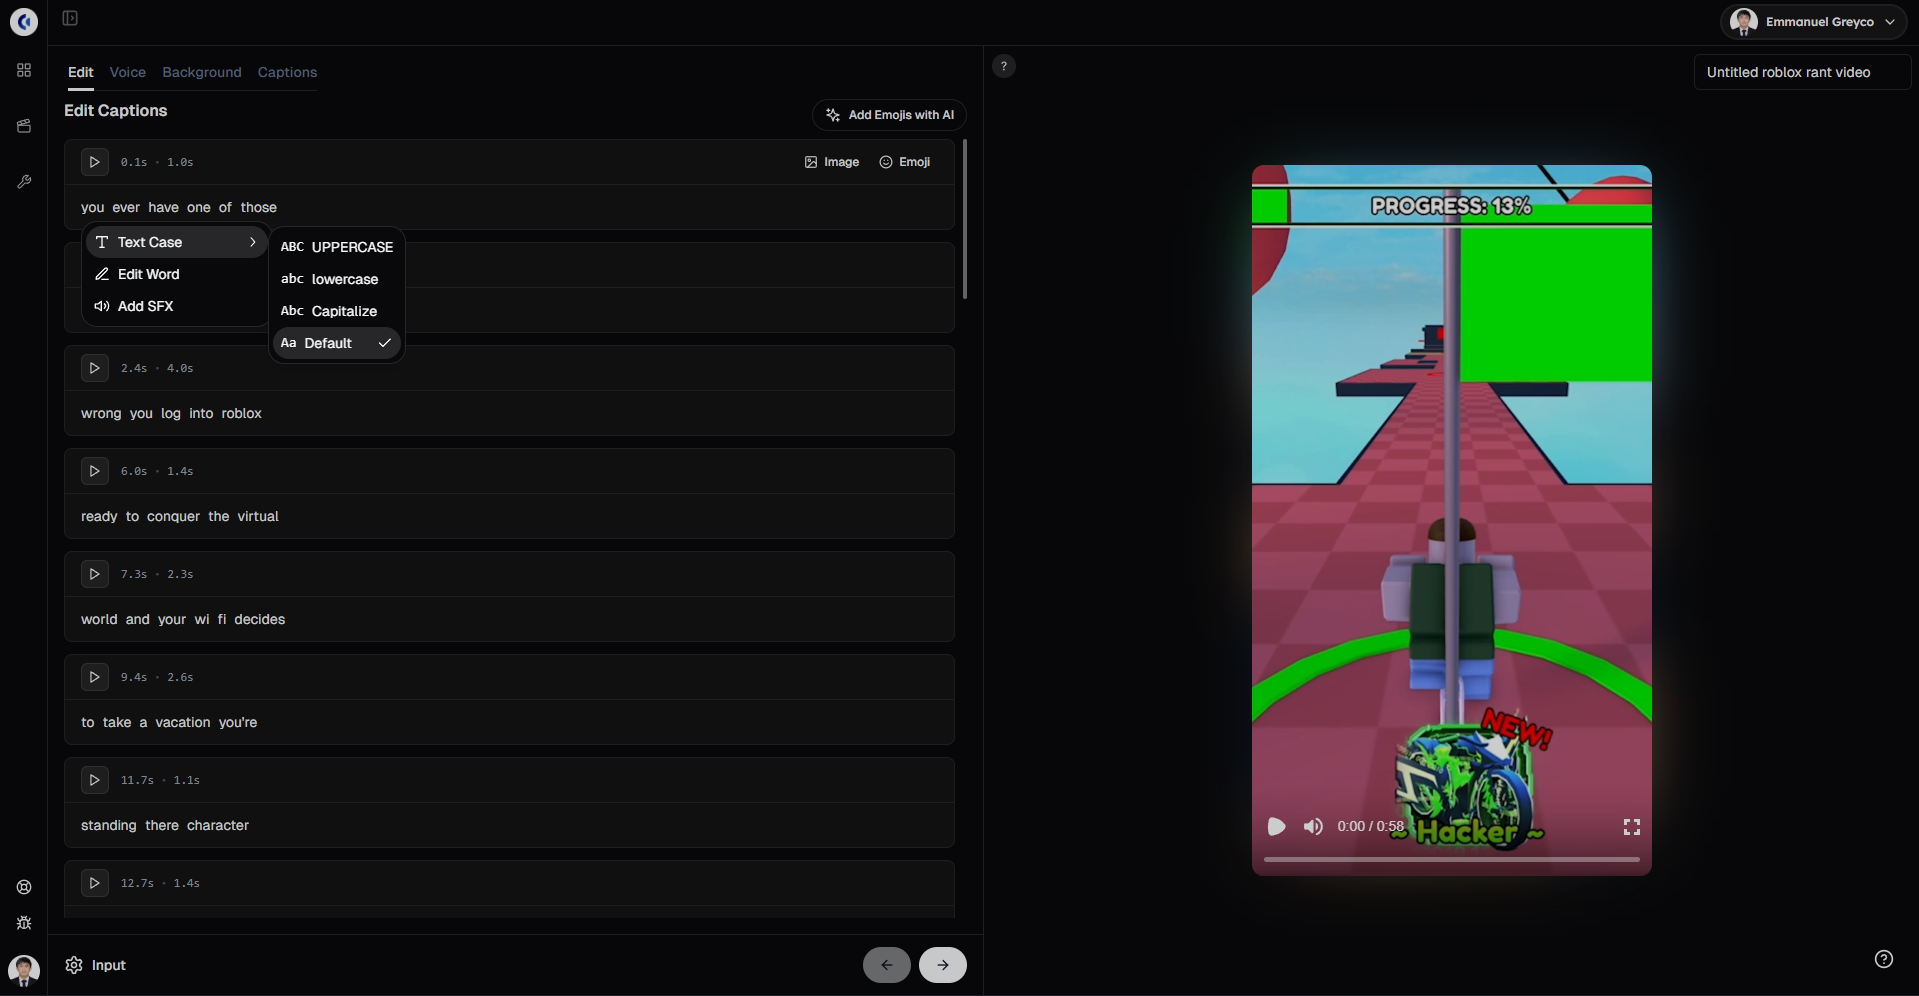
Task: Play the video preview
Action: [x=1276, y=826]
